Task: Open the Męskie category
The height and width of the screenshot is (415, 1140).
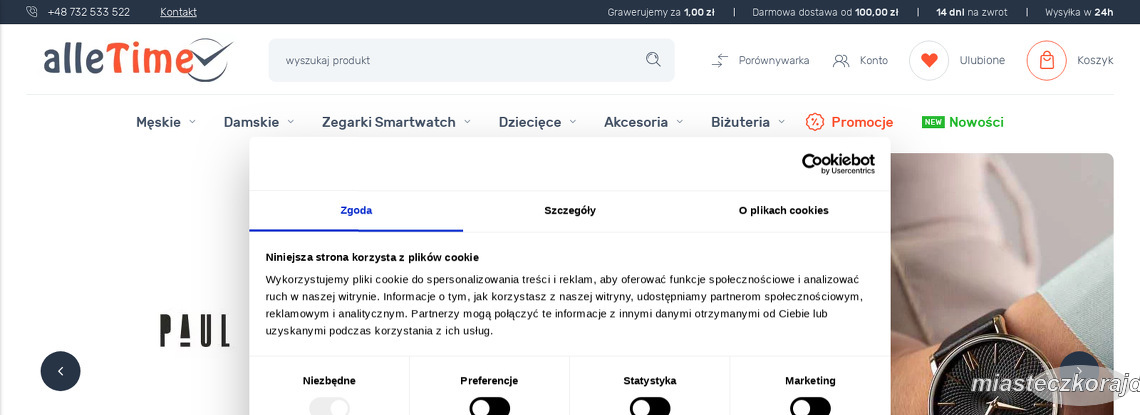Action: pyautogui.click(x=158, y=122)
